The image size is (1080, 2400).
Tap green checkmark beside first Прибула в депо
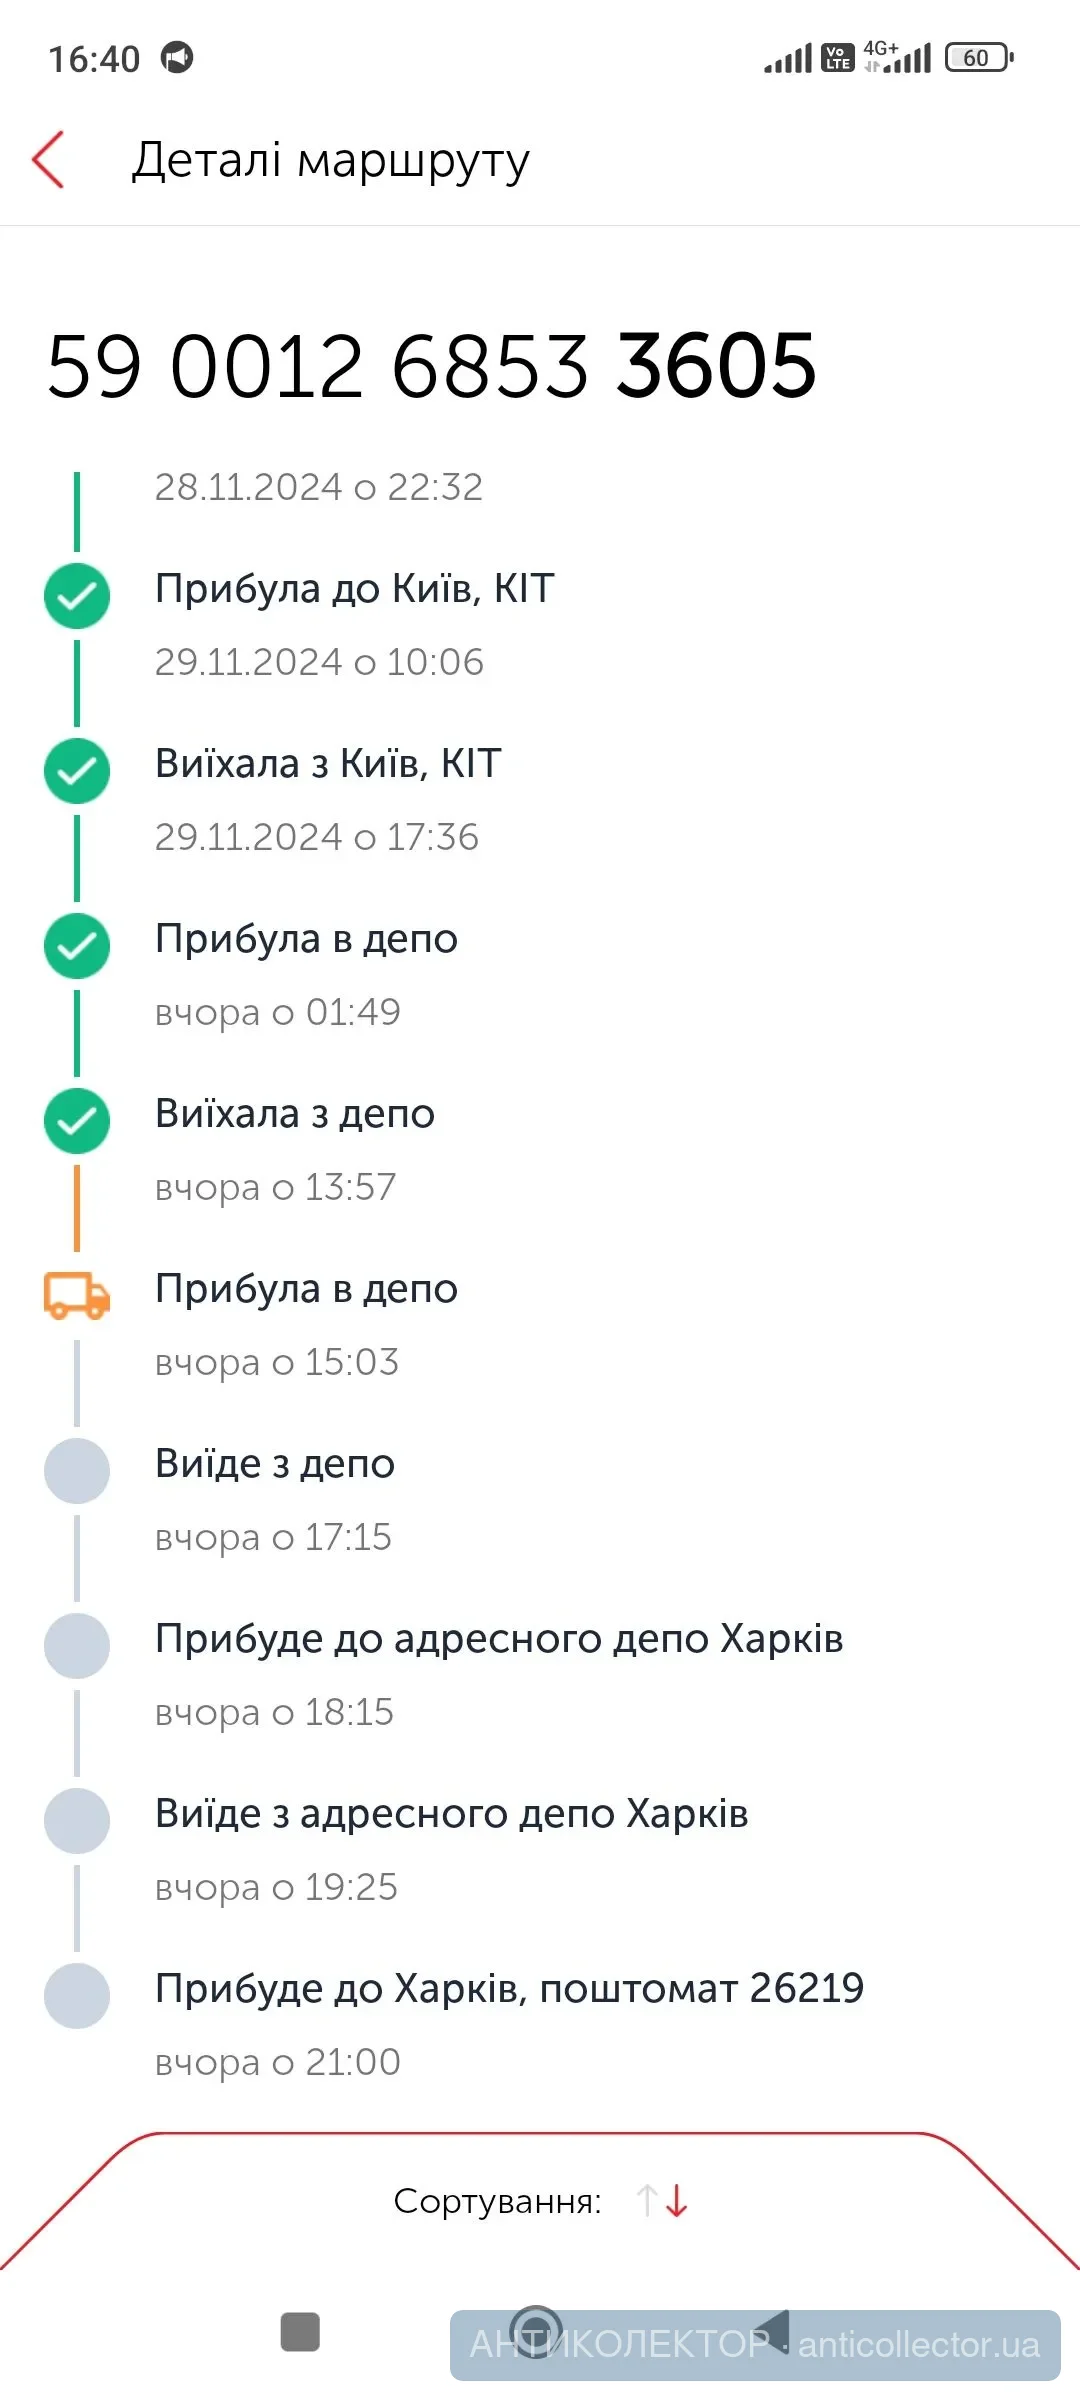point(77,946)
